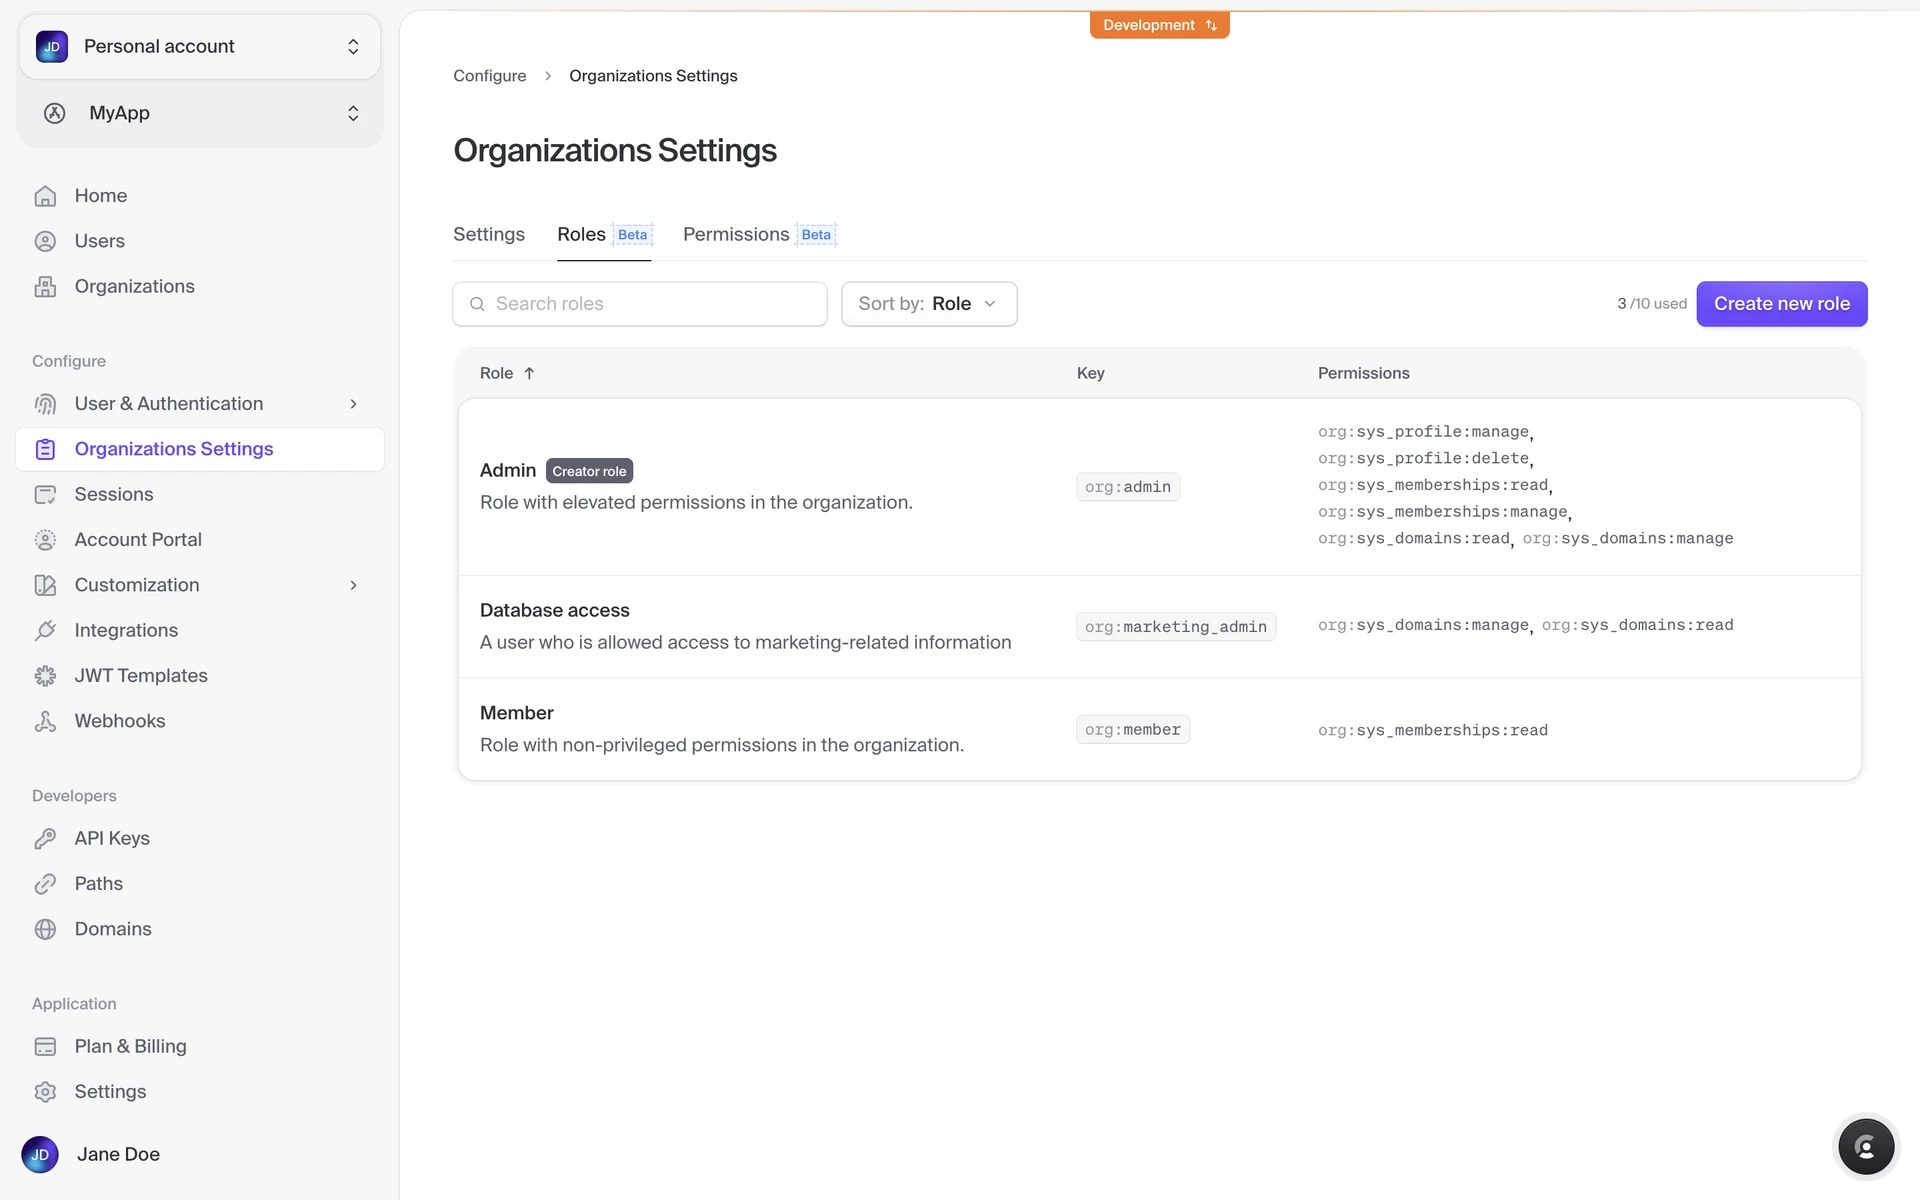Open the MyApp application selector
This screenshot has height=1200, width=1920.
(x=200, y=113)
